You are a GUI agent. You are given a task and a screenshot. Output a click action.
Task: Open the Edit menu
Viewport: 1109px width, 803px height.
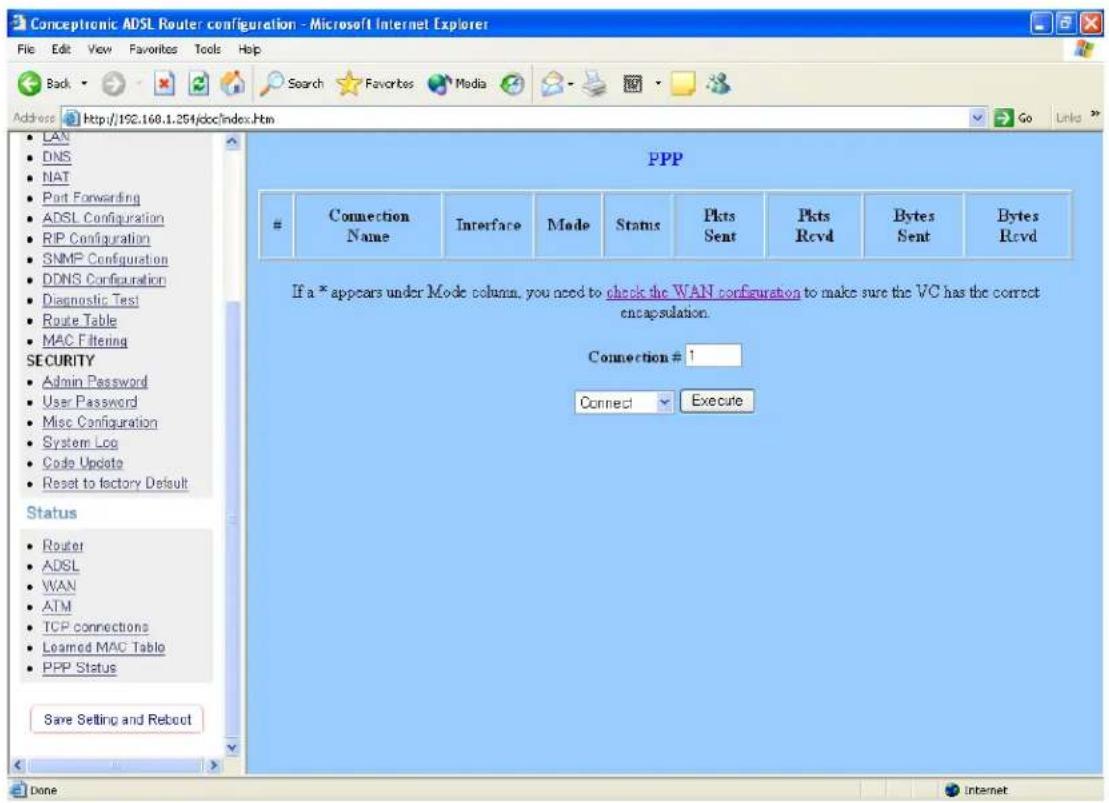(x=61, y=49)
